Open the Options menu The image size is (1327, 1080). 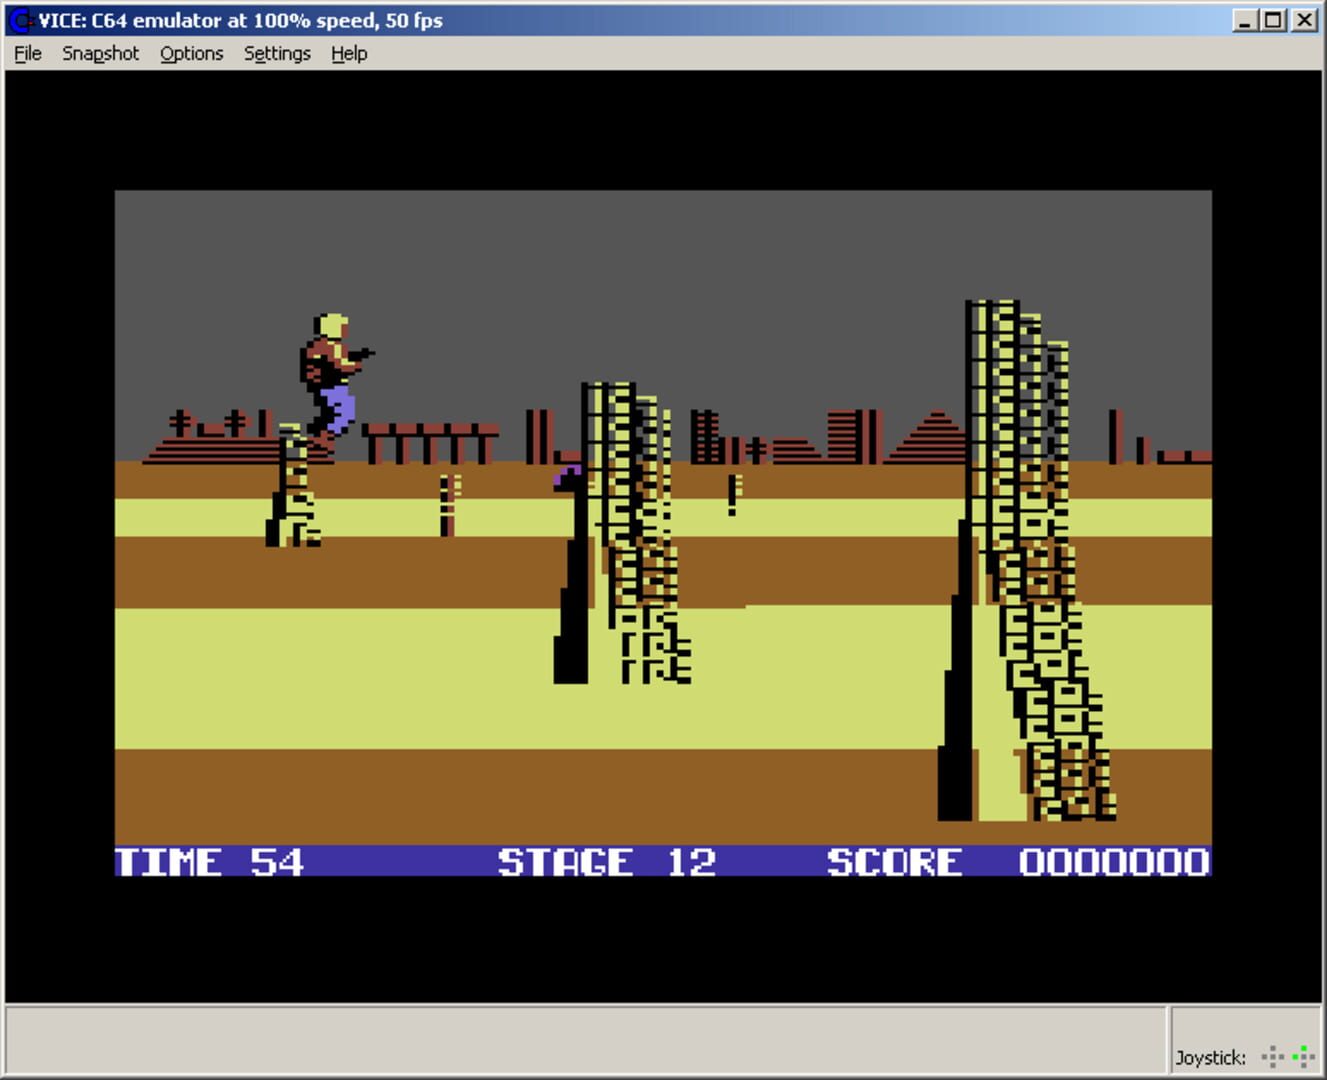click(x=191, y=53)
